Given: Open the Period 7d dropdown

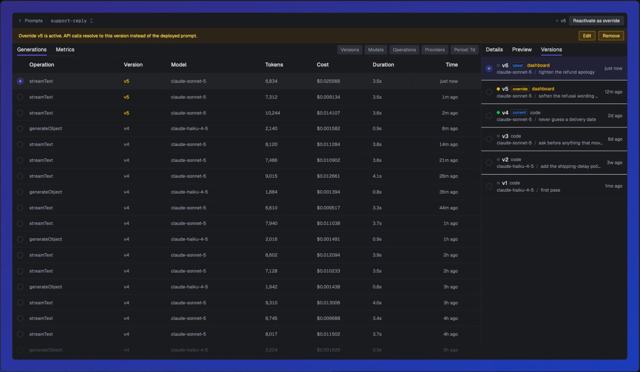Looking at the screenshot, I should 464,50.
